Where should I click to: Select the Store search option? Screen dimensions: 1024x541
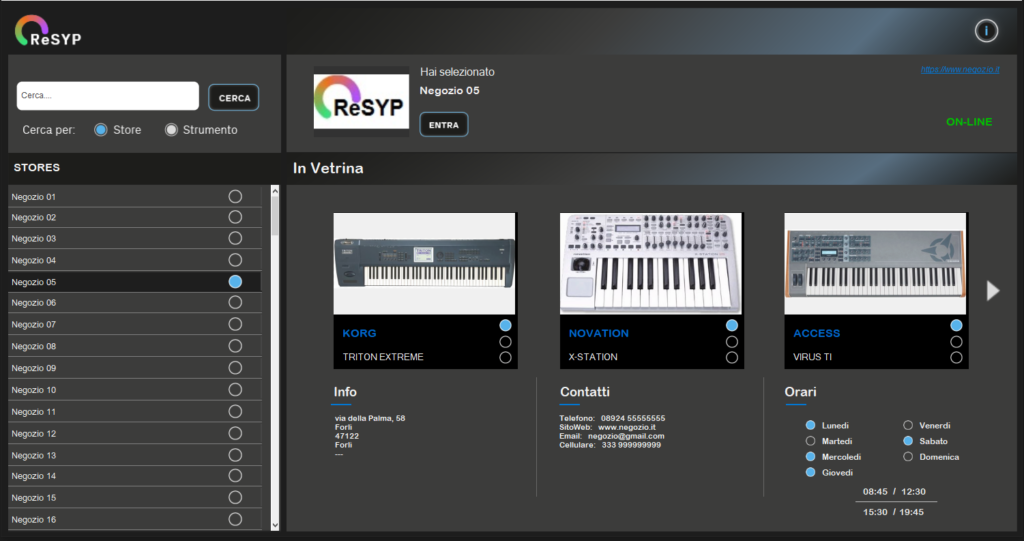click(101, 130)
